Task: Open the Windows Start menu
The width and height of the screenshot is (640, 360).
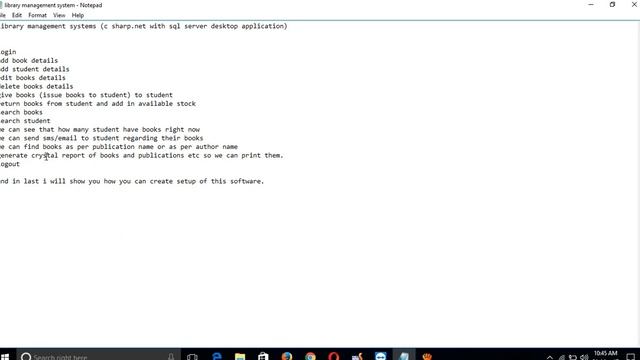Action: (5, 356)
